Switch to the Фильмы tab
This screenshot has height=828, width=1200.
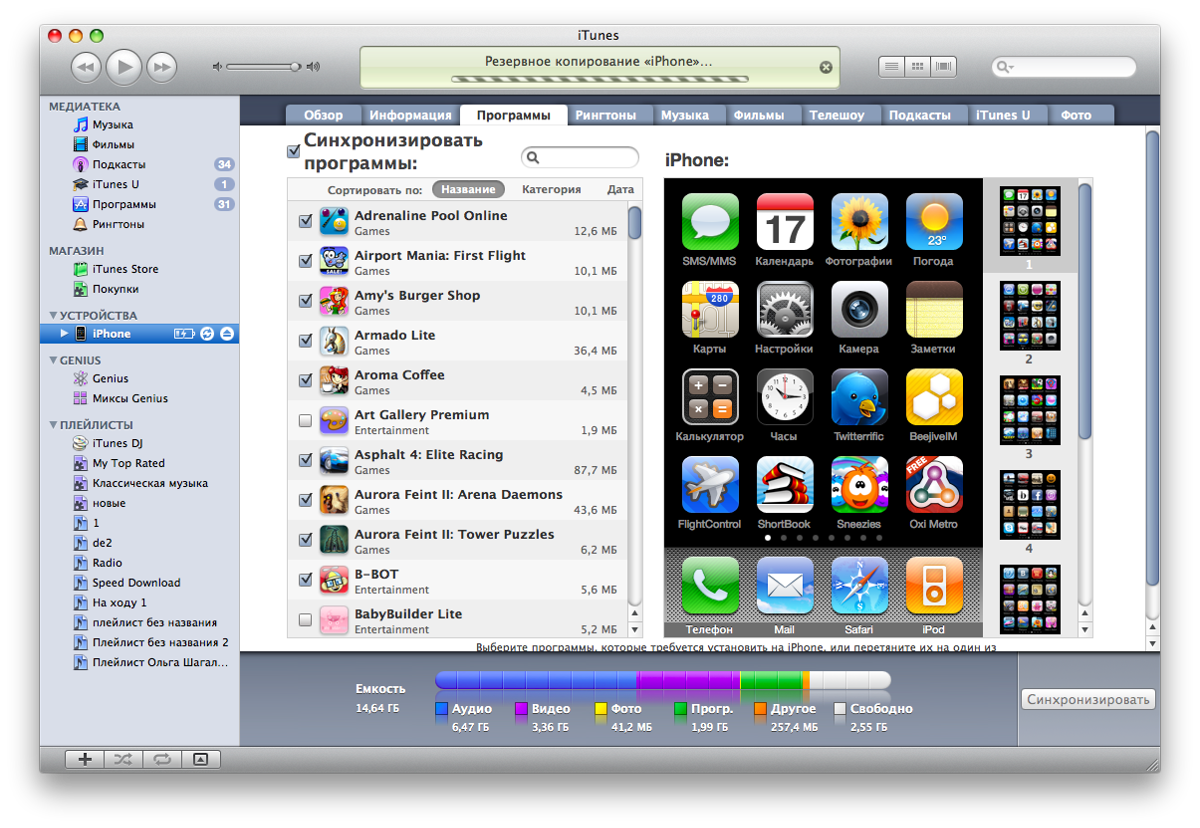click(x=759, y=115)
